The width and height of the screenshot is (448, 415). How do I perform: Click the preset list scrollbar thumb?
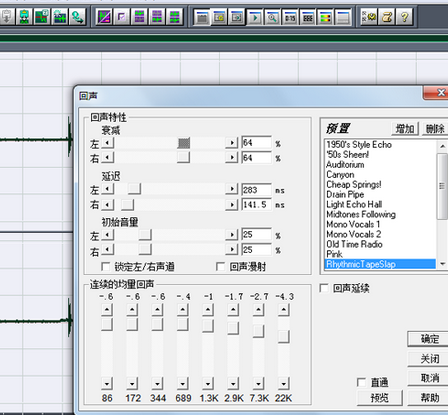coord(442,186)
